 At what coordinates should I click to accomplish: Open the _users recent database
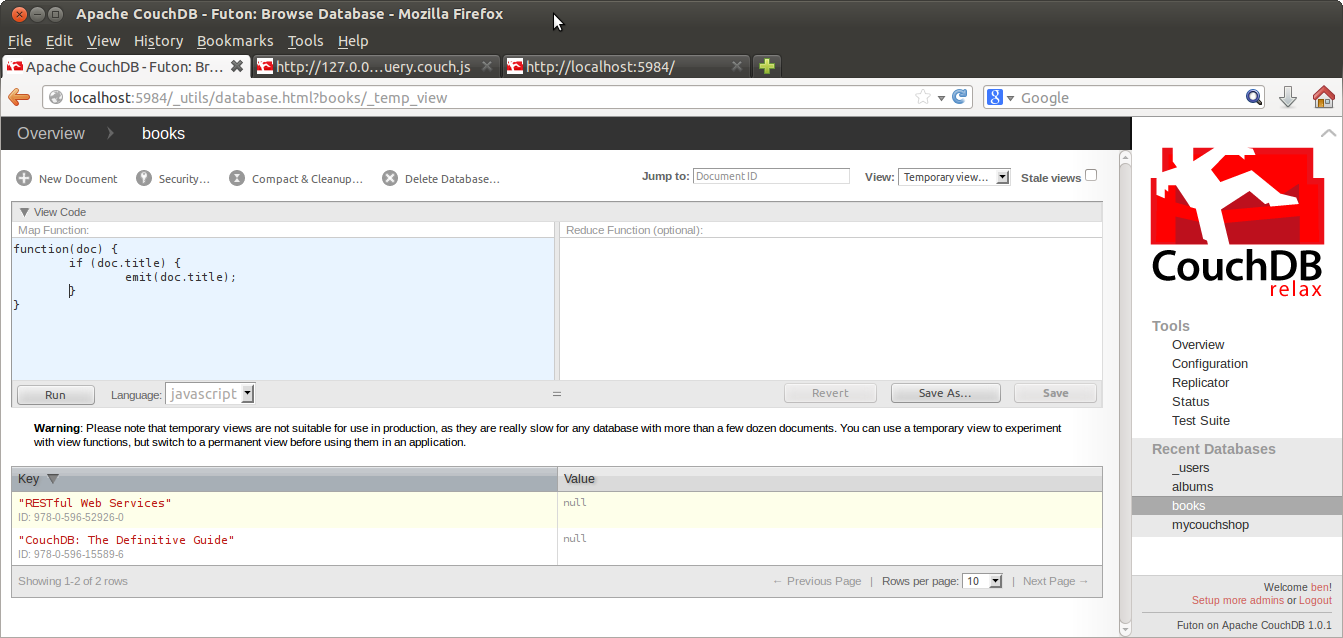tap(1191, 468)
